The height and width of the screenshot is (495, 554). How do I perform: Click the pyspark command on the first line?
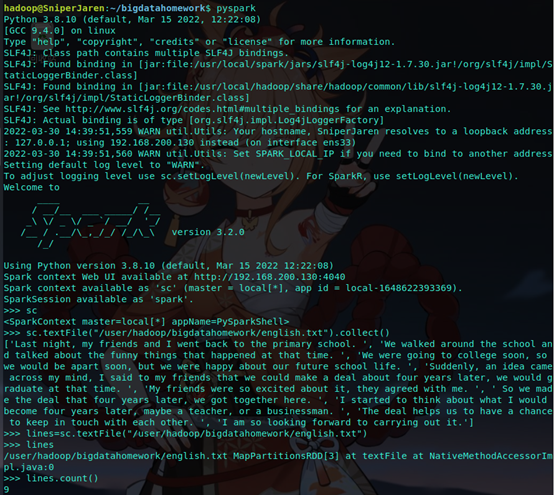236,8
